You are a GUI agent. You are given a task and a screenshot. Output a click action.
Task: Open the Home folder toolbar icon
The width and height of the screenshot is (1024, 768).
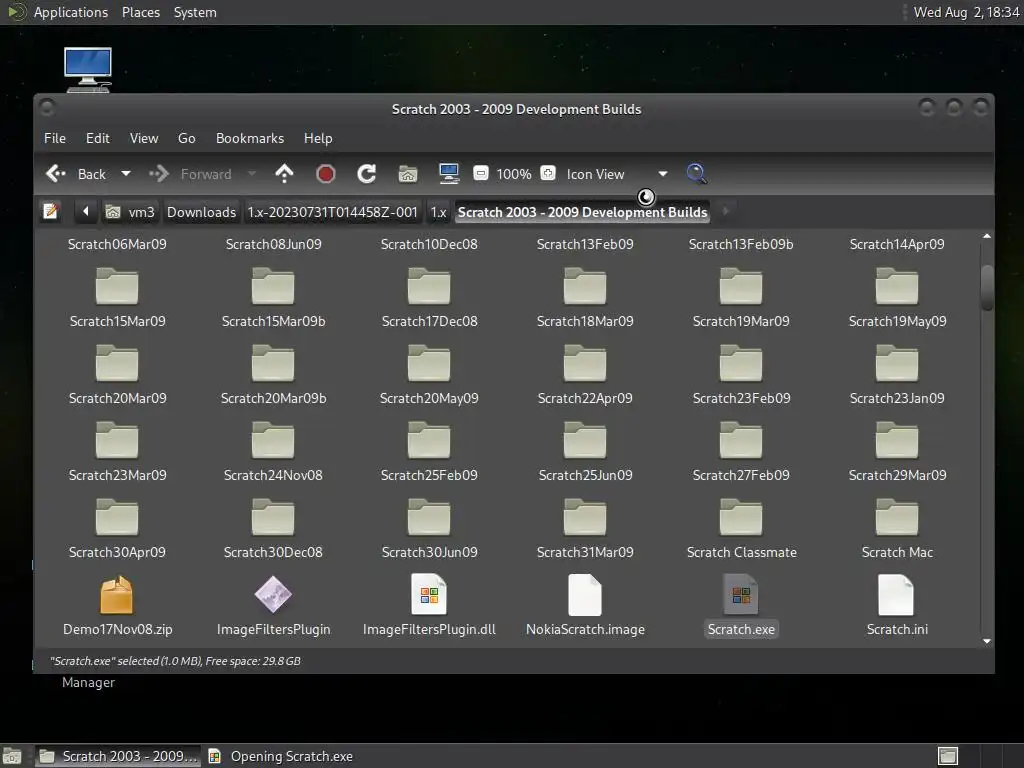[x=408, y=174]
